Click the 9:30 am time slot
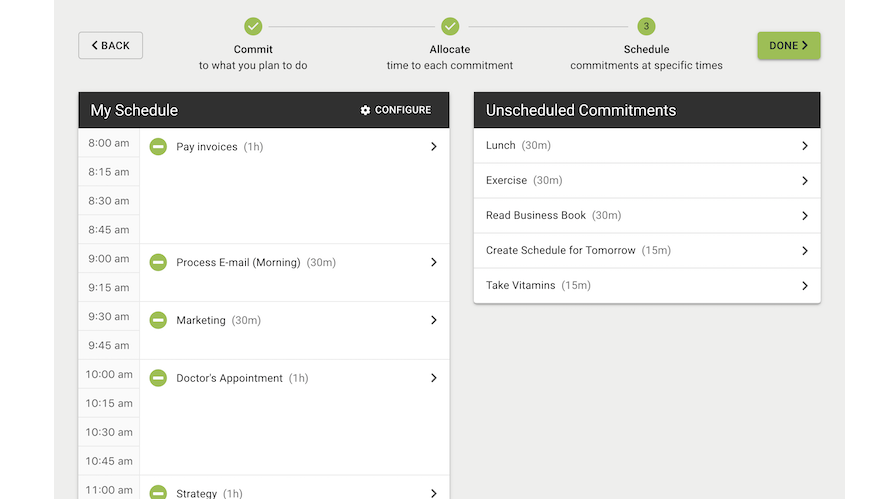This screenshot has width=890, height=500. coord(109,317)
